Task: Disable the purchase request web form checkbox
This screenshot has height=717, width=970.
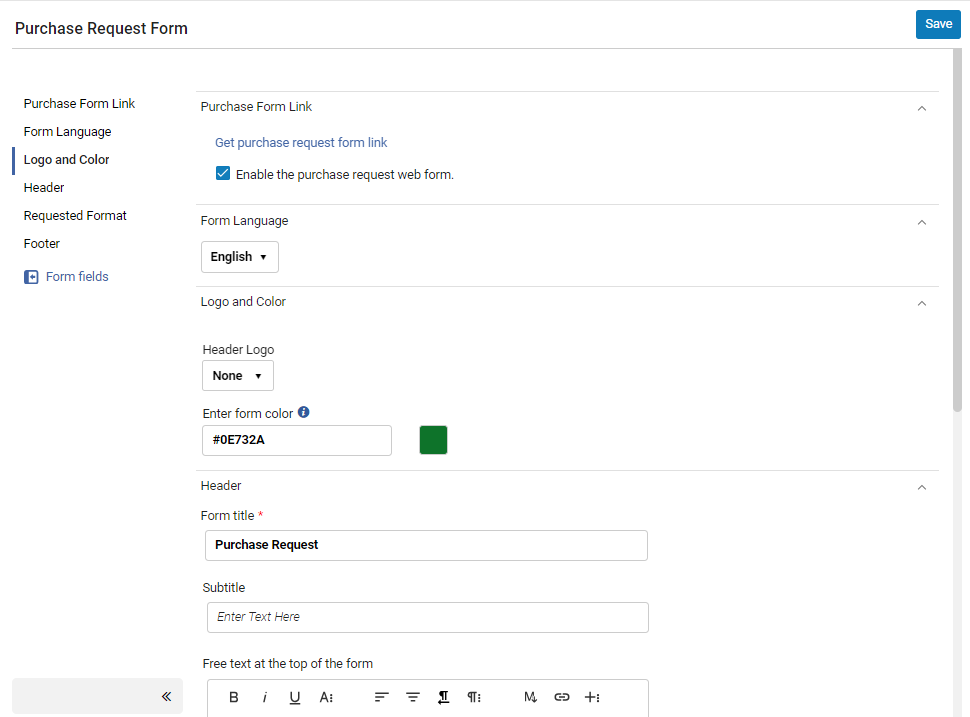Action: (223, 174)
